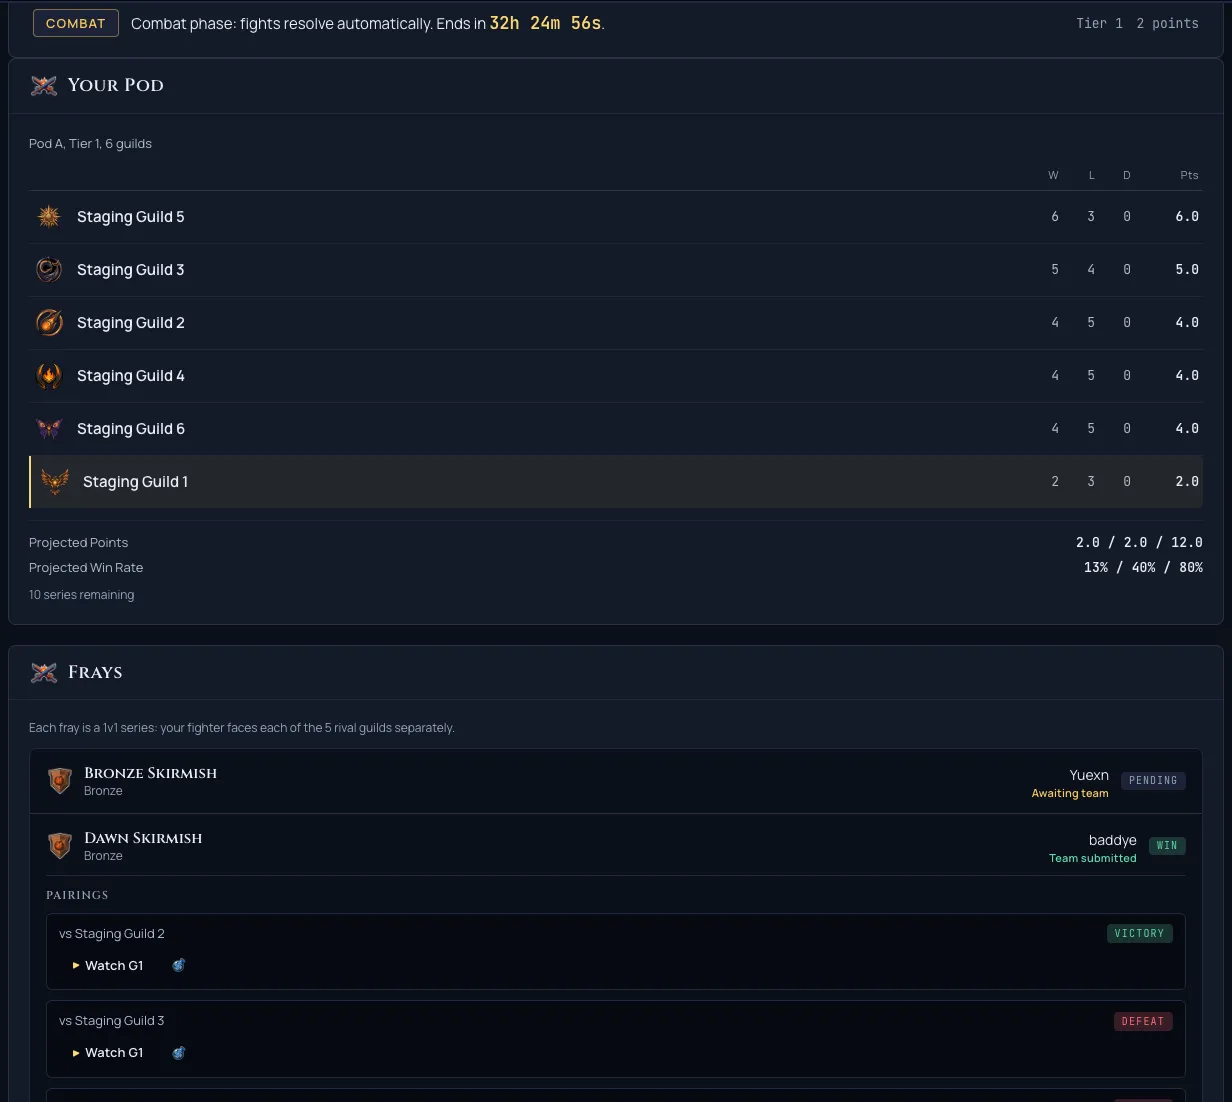
Task: Click the 'Projected Win Rate' label
Action: tap(86, 567)
